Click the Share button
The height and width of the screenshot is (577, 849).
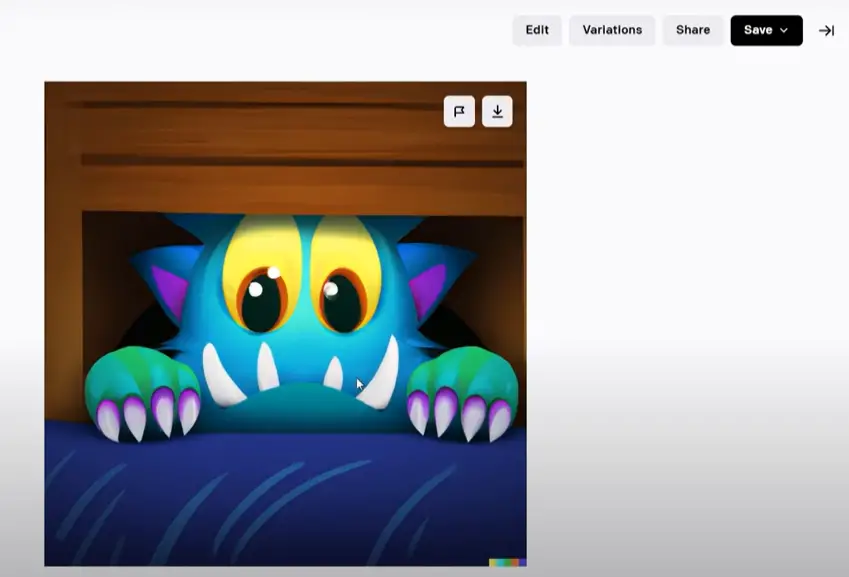click(693, 30)
